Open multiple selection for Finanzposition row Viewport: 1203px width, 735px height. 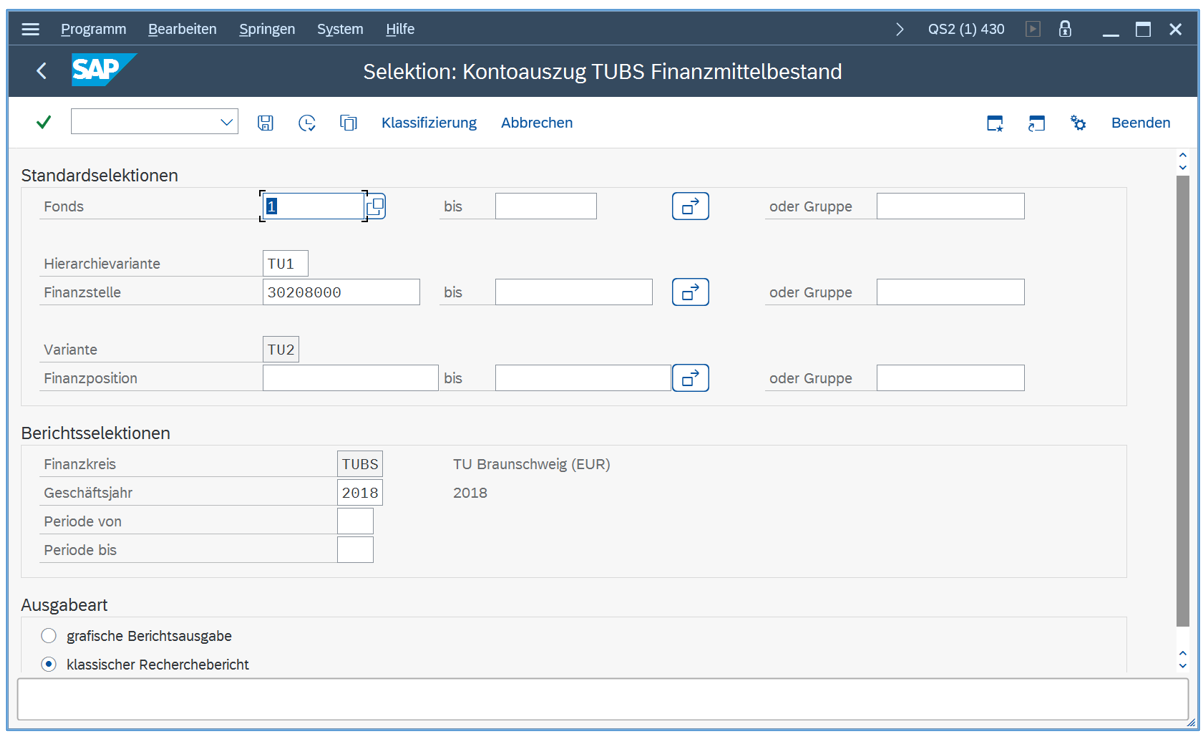coord(690,378)
